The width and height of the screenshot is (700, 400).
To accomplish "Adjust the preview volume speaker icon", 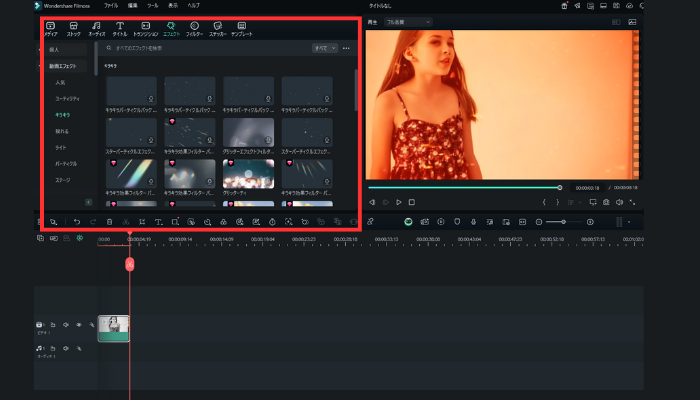I will click(x=619, y=202).
